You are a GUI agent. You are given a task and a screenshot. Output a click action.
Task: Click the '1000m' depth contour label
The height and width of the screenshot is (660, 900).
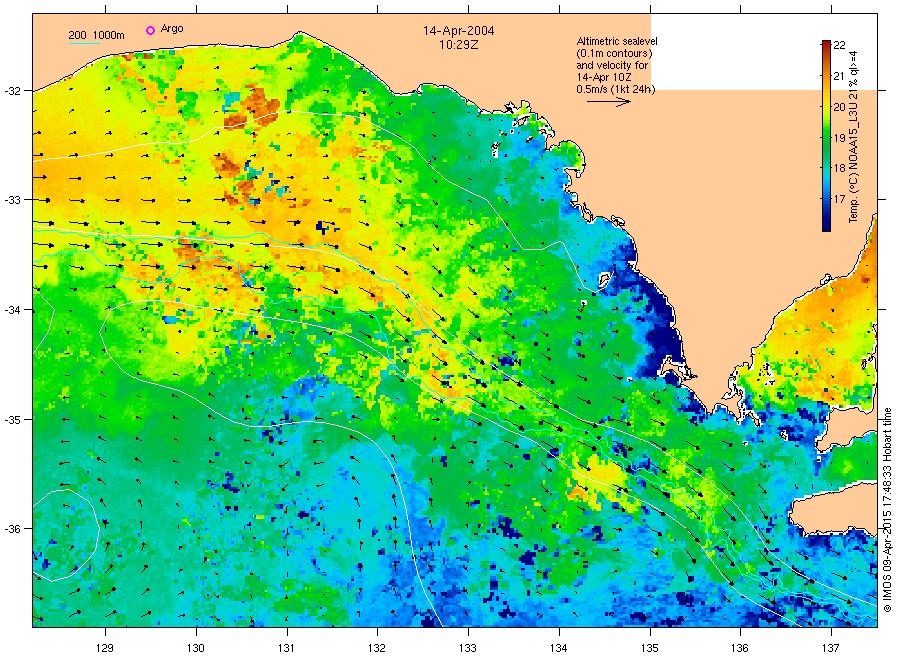[108, 35]
